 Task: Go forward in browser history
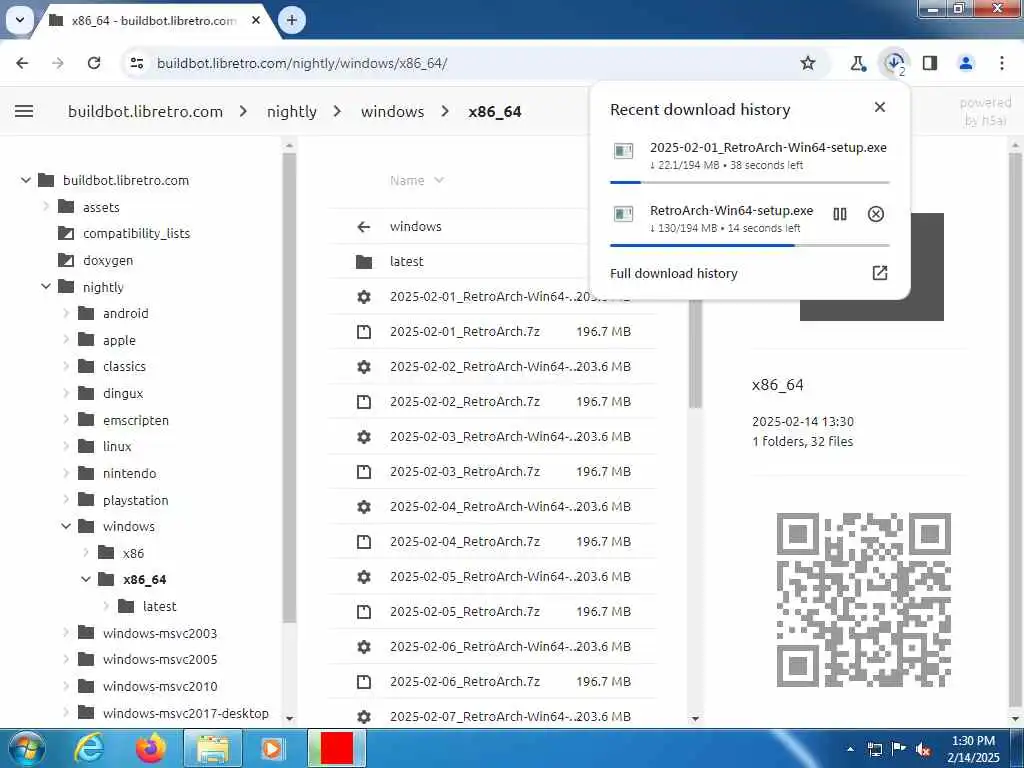(58, 63)
